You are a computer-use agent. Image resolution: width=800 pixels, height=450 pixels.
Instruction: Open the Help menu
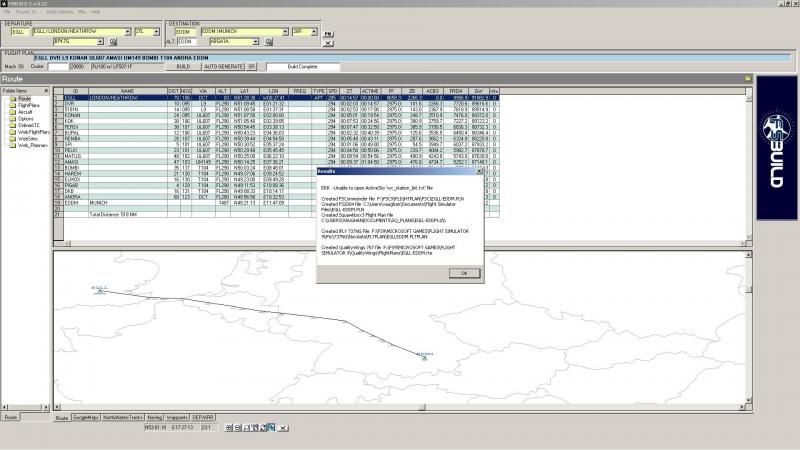click(95, 11)
